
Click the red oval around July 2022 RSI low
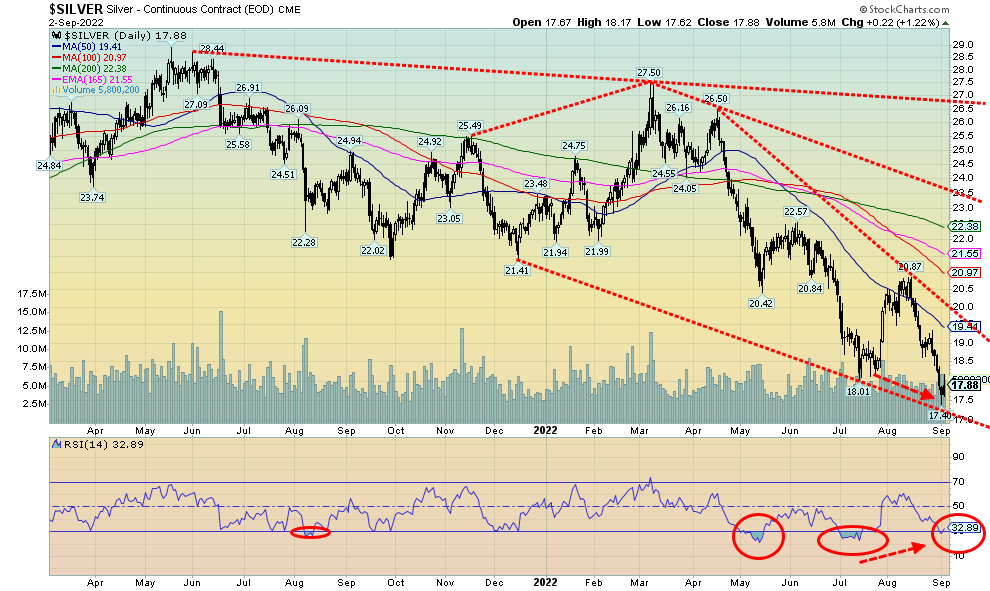[x=852, y=539]
